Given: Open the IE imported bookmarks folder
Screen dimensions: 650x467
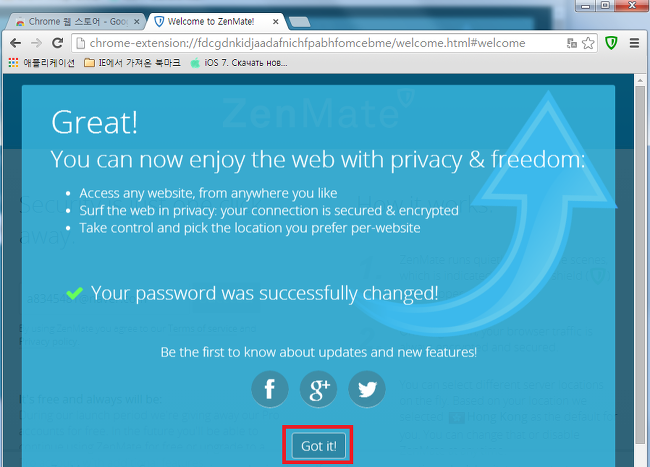Looking at the screenshot, I should 132,63.
